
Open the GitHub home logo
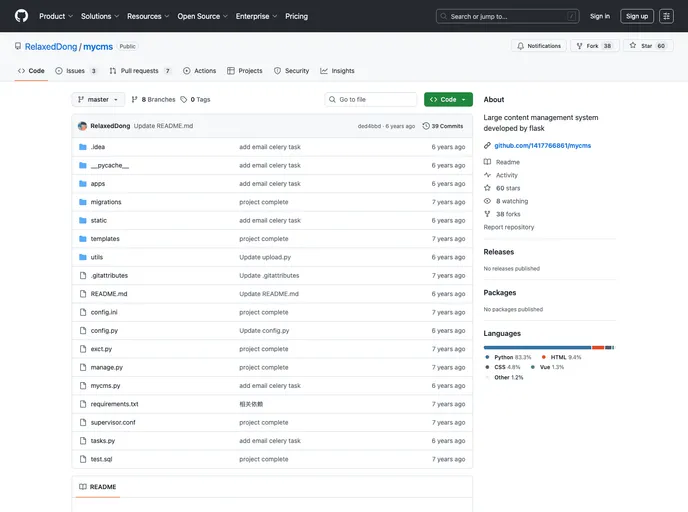[x=21, y=16]
